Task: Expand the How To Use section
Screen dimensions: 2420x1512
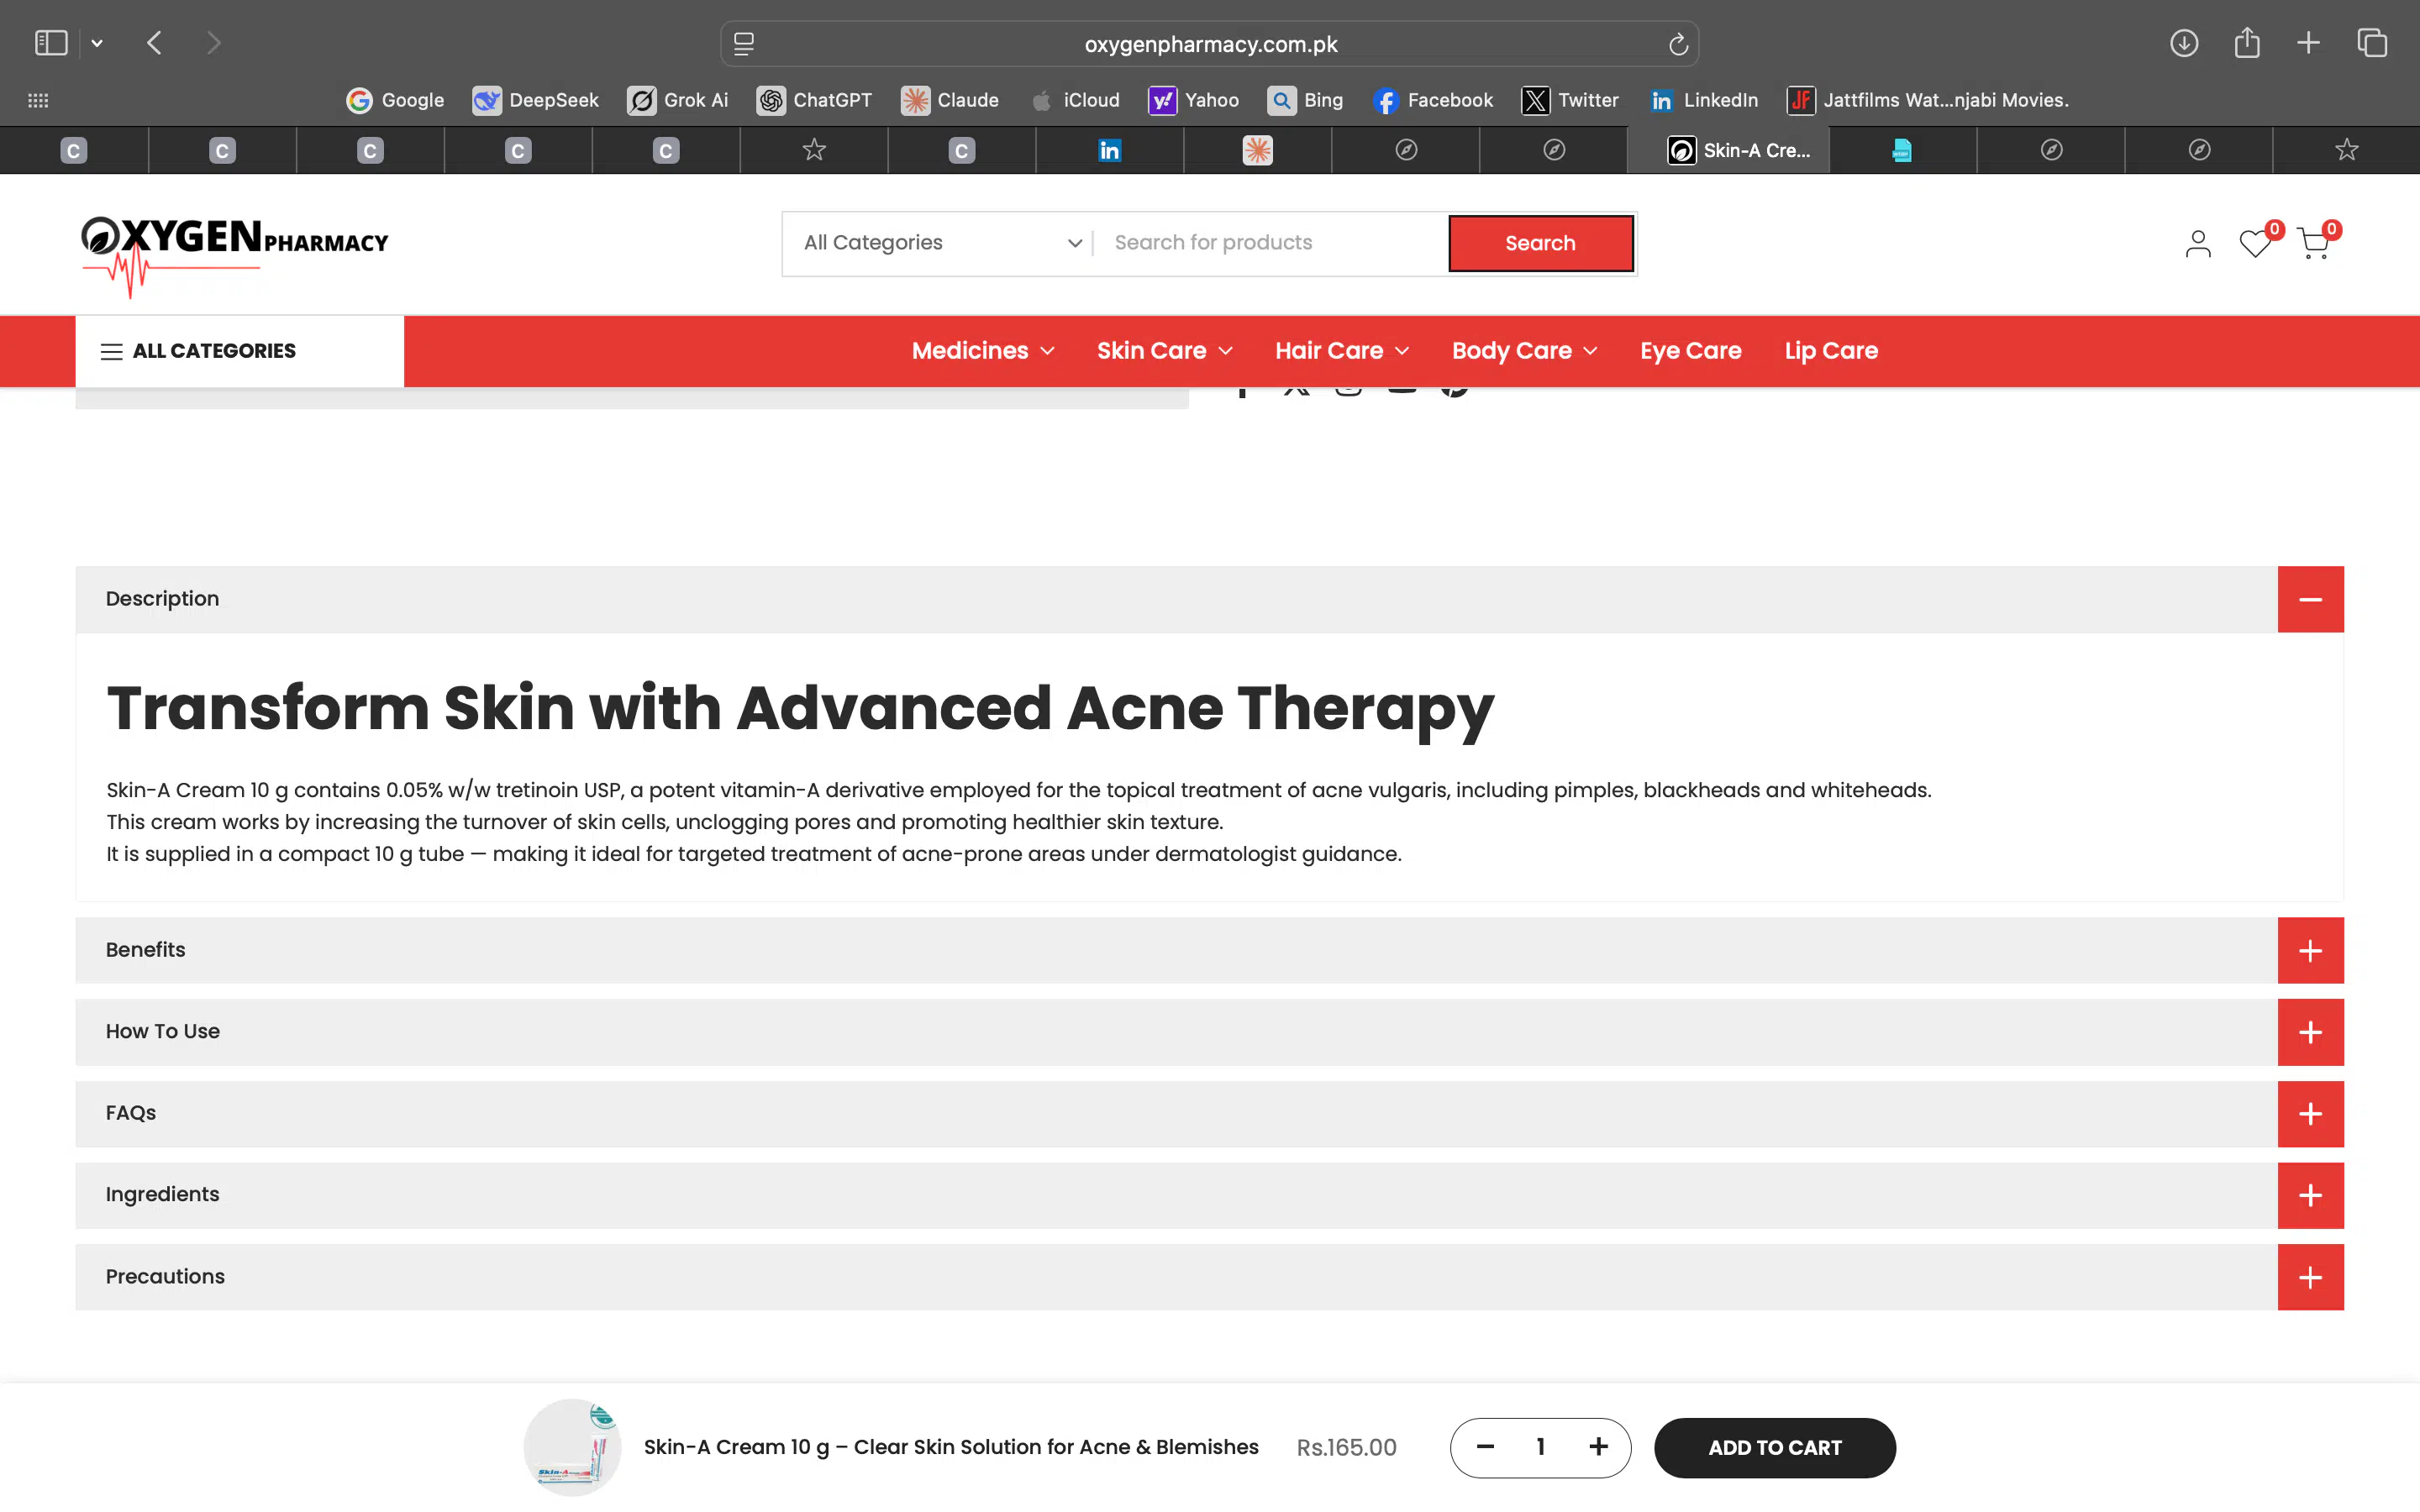Action: click(x=2309, y=1032)
